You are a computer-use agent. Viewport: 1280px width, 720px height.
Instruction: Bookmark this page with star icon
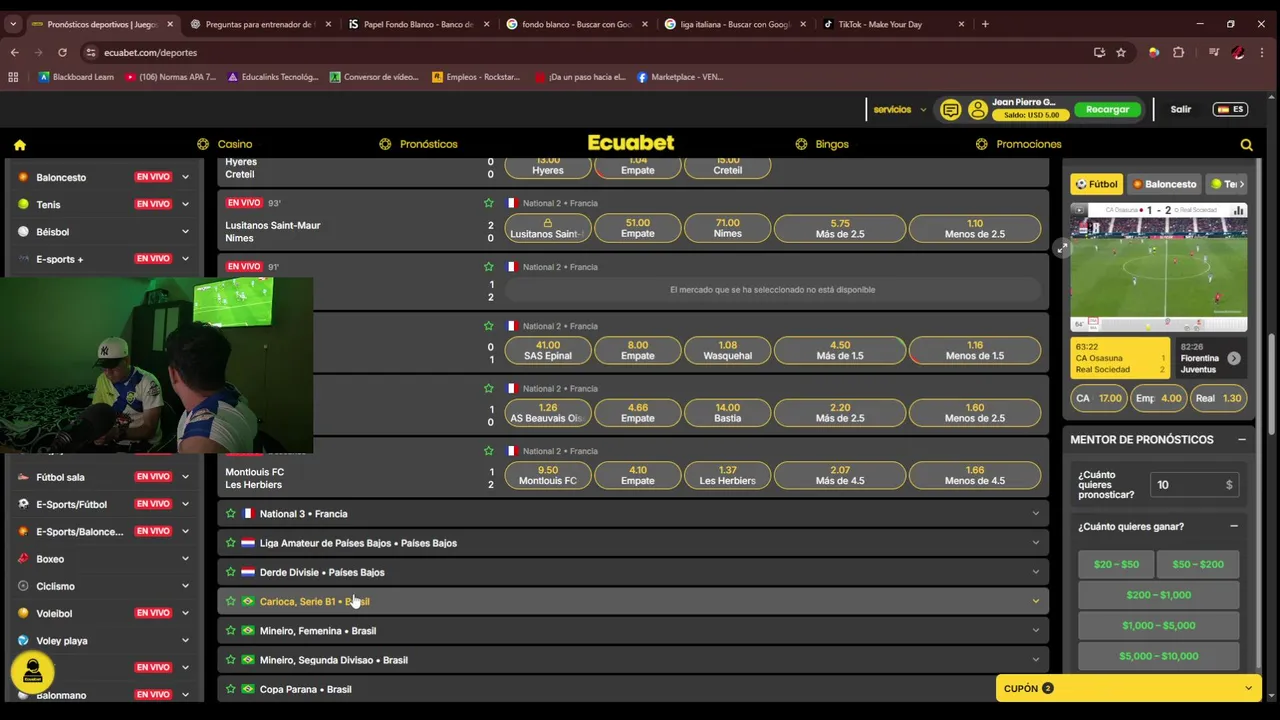pos(1121,52)
